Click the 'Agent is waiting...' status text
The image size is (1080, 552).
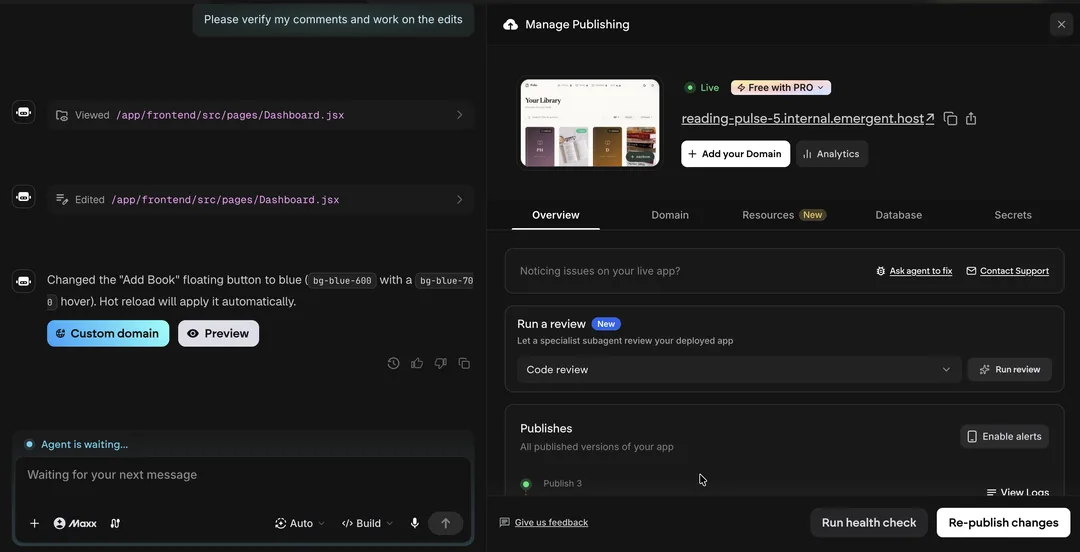(x=84, y=444)
